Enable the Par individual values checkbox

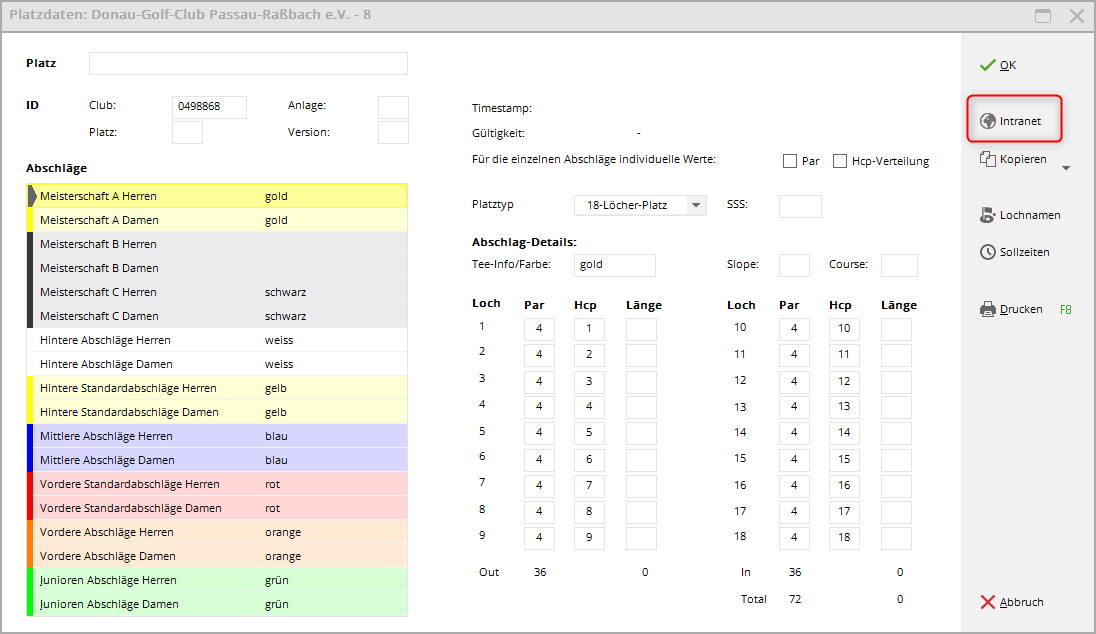pos(790,161)
